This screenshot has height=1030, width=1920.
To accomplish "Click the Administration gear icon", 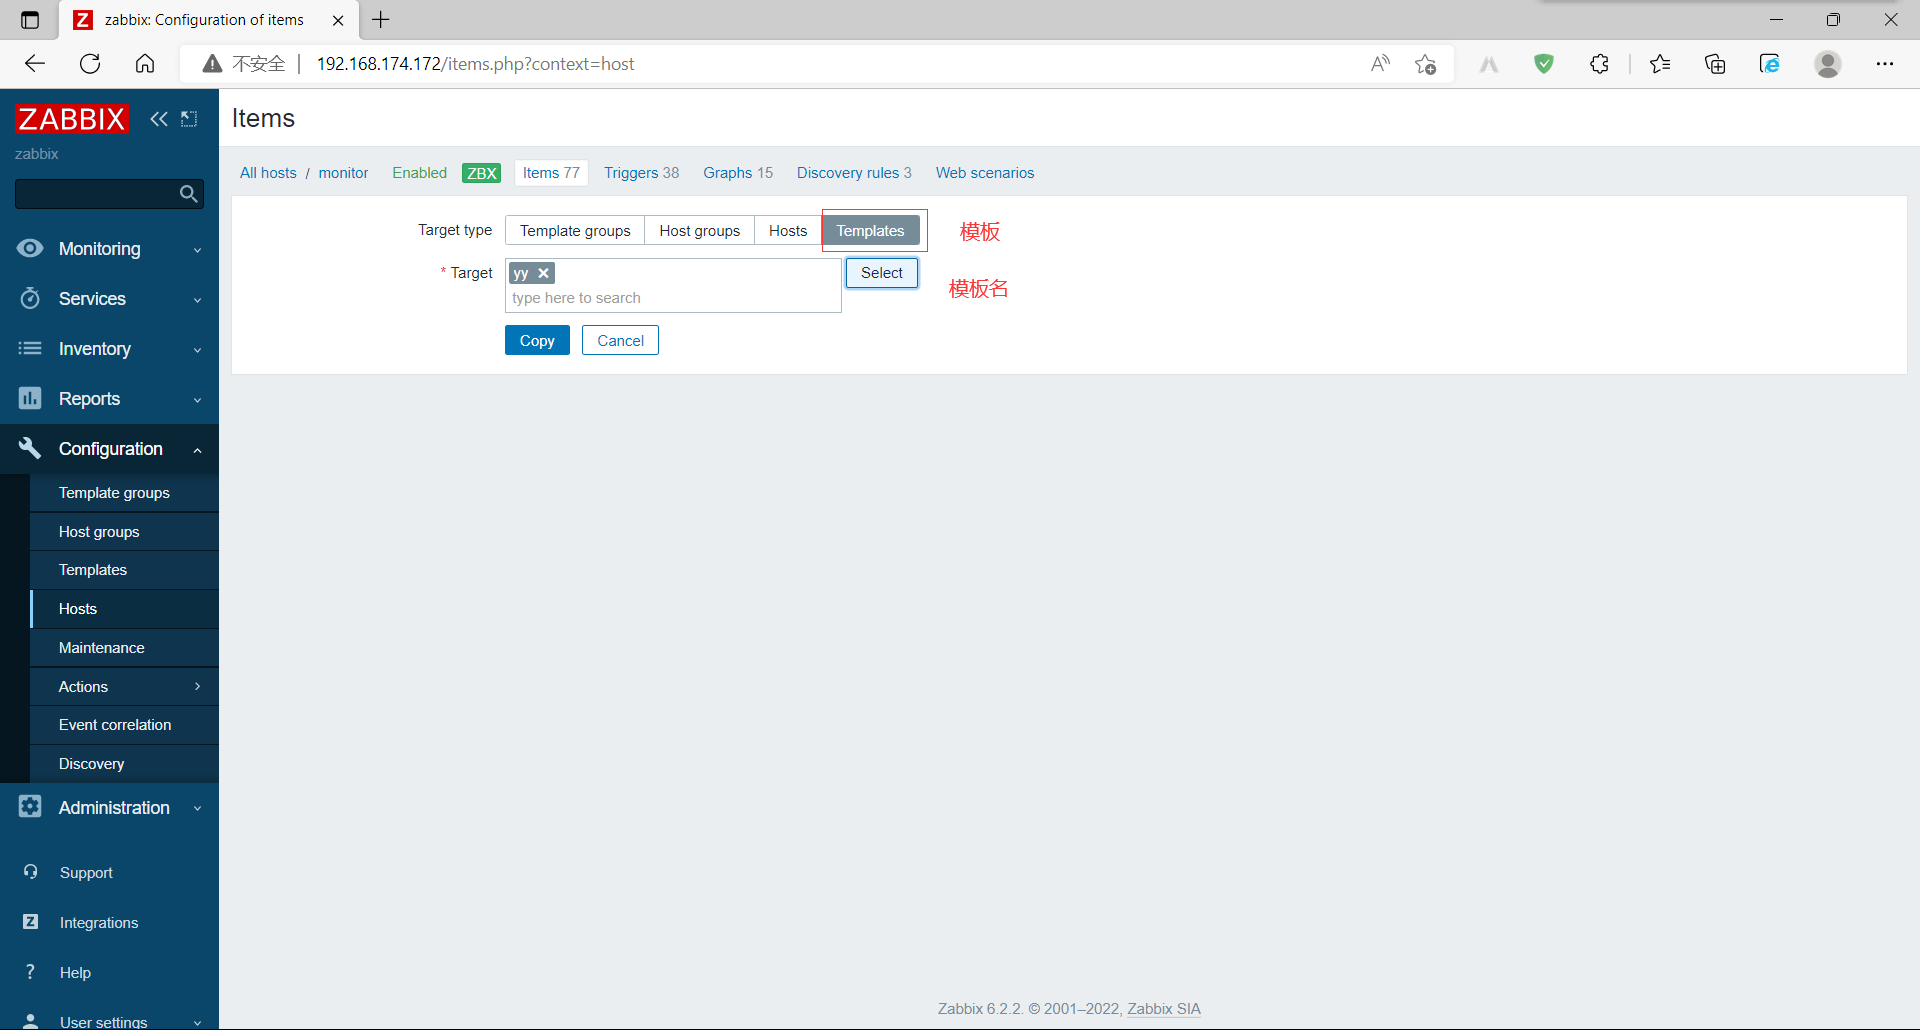I will (x=30, y=806).
